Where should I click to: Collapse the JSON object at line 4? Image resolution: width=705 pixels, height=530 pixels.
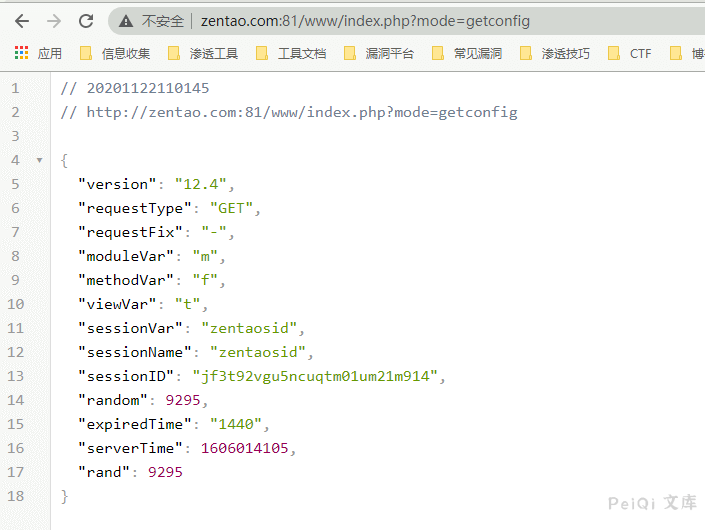coord(39,160)
